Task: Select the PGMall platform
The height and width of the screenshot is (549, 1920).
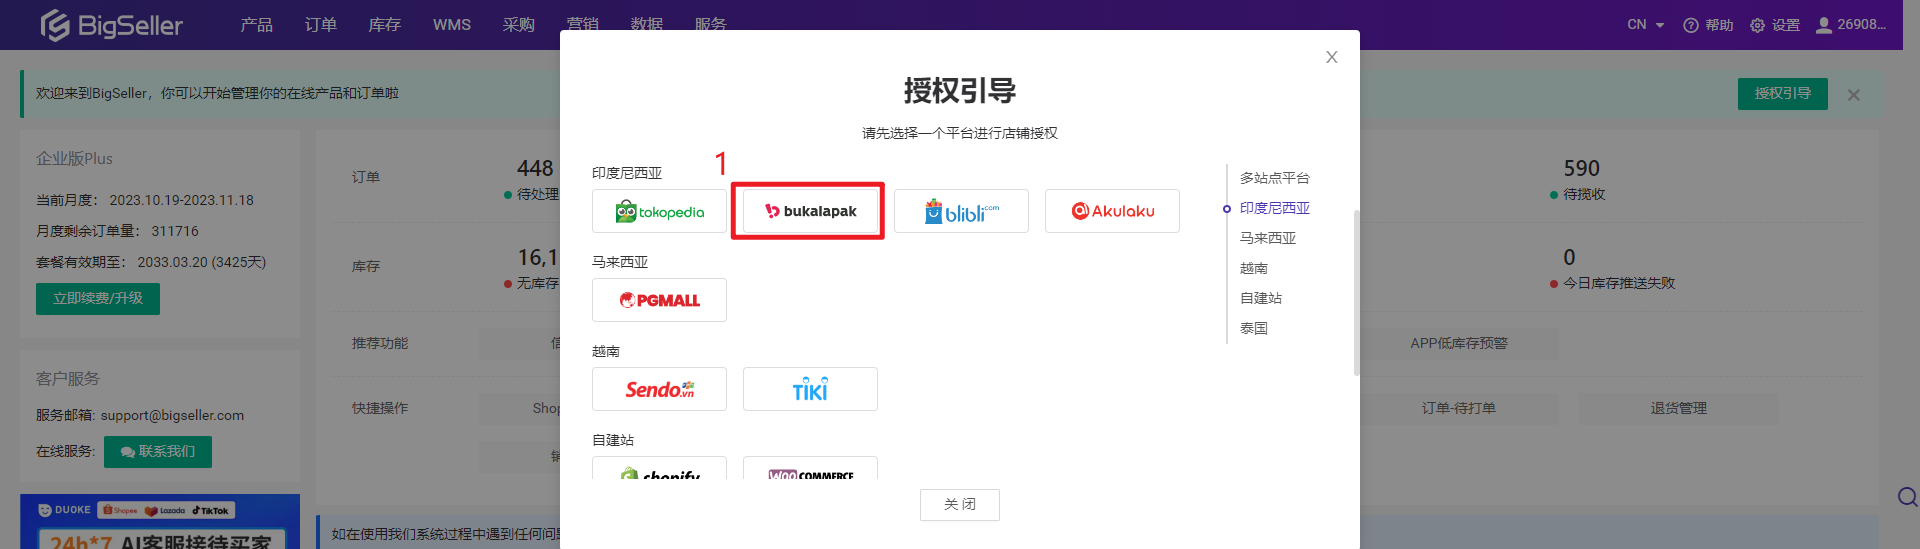Action: point(659,300)
